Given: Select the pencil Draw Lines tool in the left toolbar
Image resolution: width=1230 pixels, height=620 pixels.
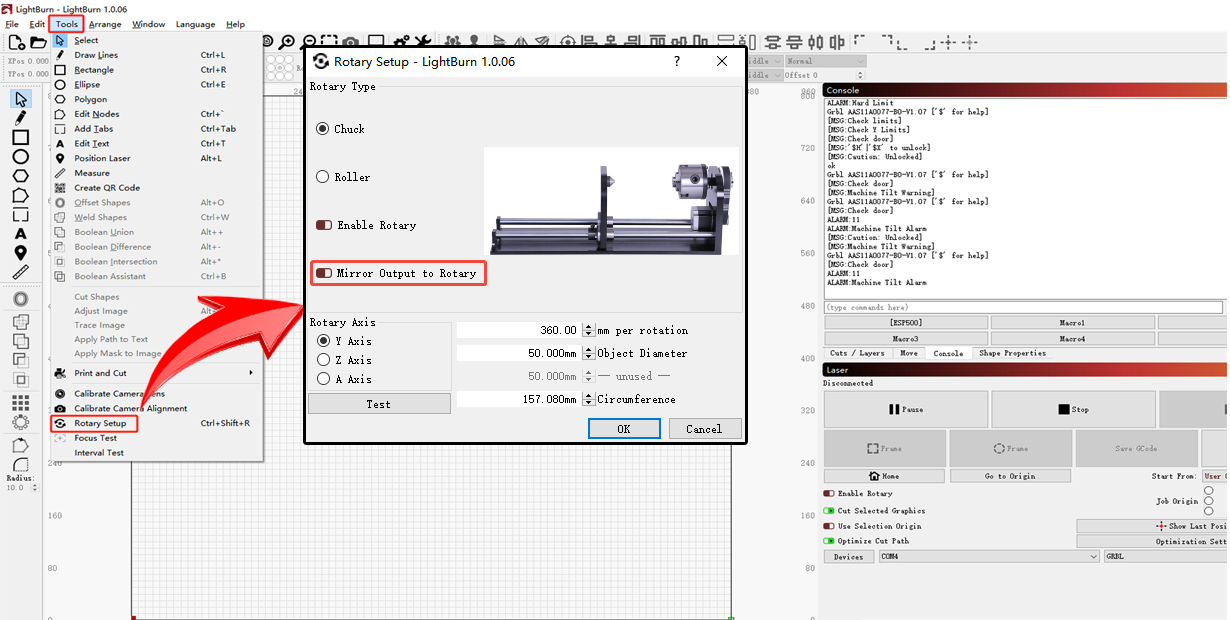Looking at the screenshot, I should point(21,118).
